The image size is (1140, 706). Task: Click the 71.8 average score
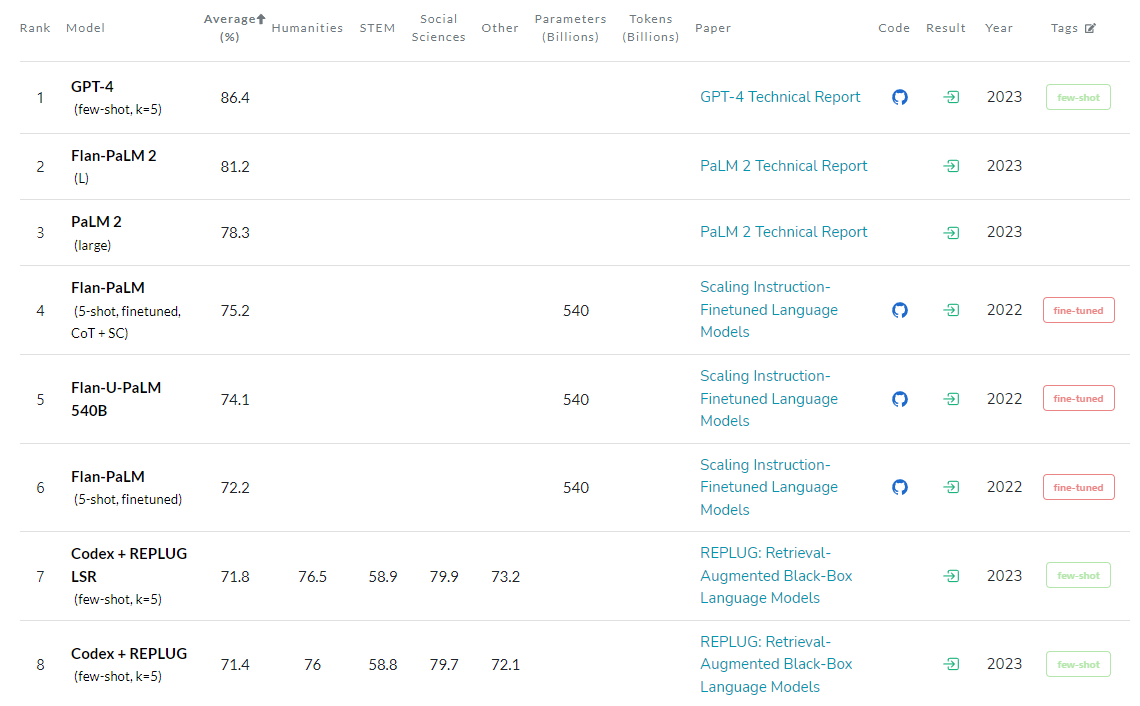coord(235,577)
